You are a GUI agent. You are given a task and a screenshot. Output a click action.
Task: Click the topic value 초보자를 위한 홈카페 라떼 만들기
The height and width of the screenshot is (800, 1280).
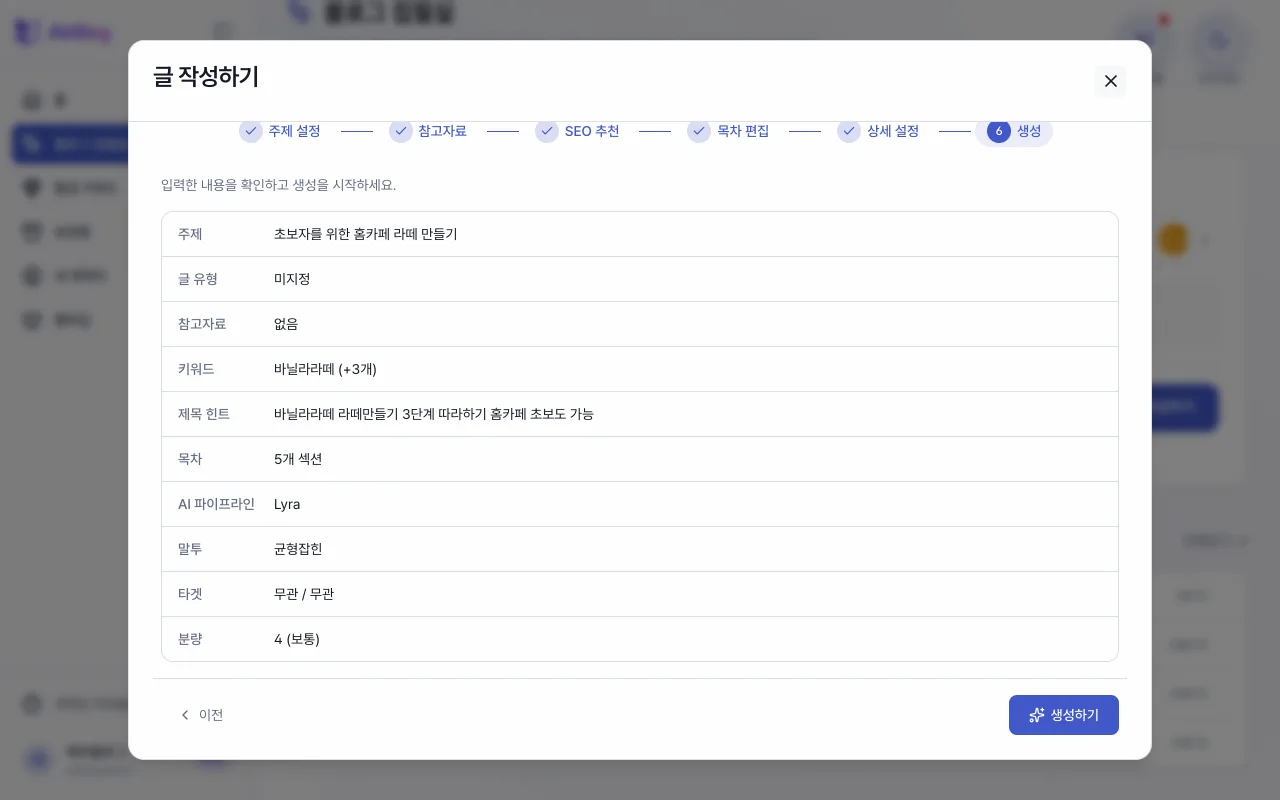point(365,234)
